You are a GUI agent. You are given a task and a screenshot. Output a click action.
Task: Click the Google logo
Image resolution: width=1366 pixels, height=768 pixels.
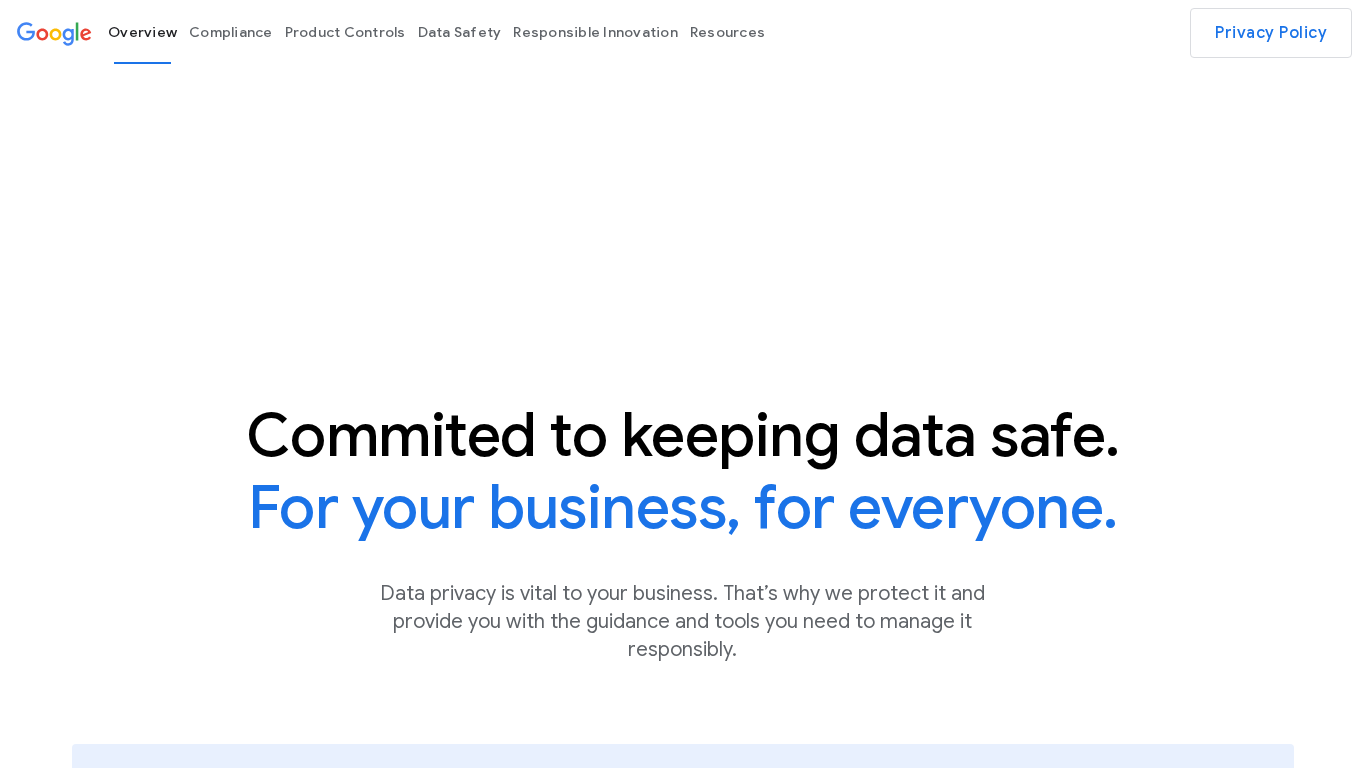[x=54, y=33]
